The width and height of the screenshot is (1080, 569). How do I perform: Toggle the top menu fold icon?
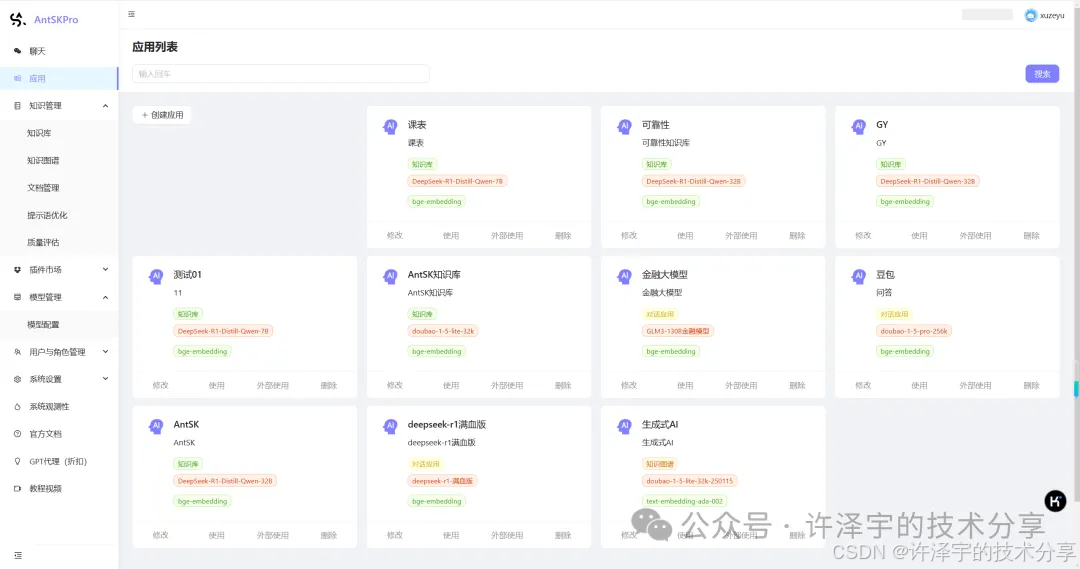tap(132, 14)
